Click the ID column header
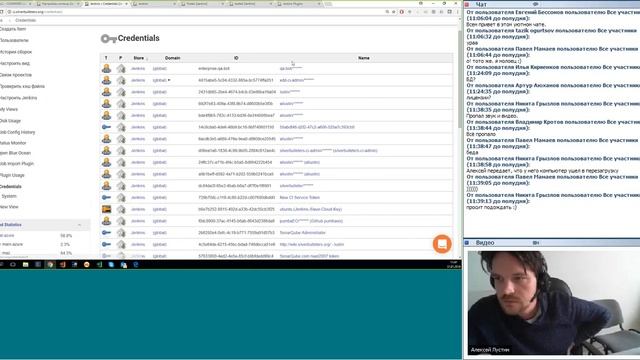The height and width of the screenshot is (360, 640). coord(236,58)
